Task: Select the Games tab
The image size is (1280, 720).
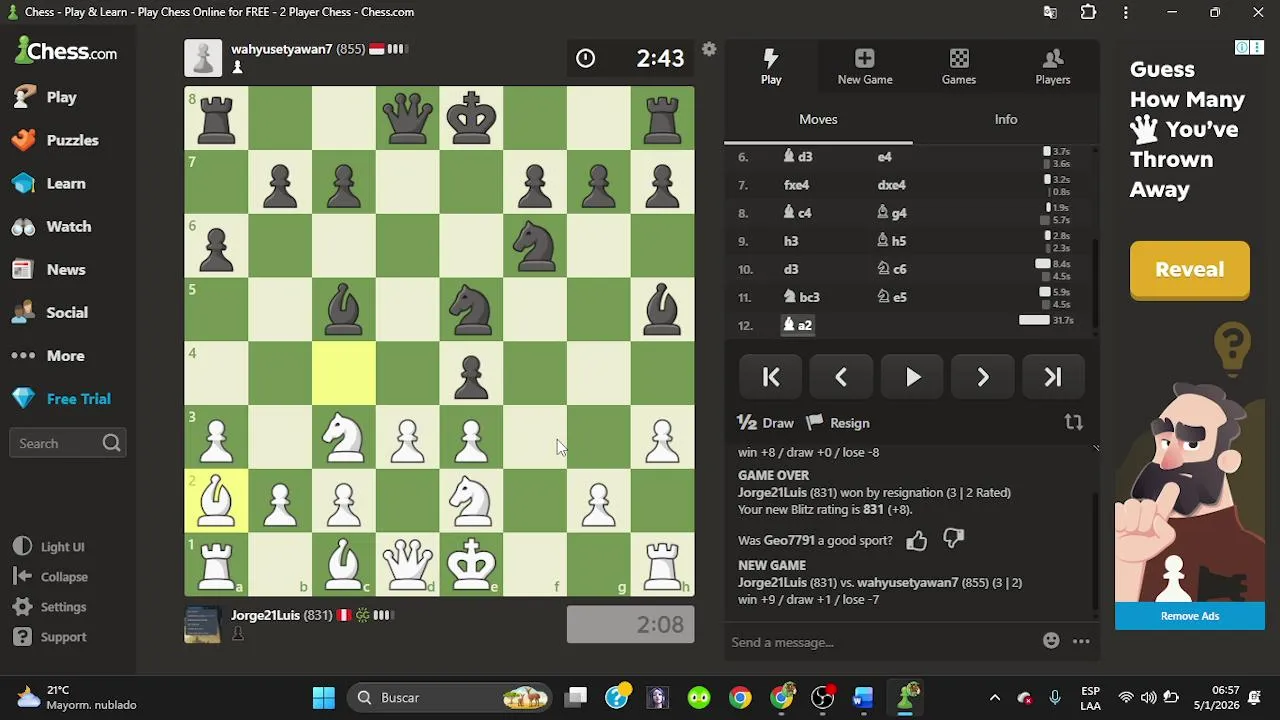Action: coord(959,67)
